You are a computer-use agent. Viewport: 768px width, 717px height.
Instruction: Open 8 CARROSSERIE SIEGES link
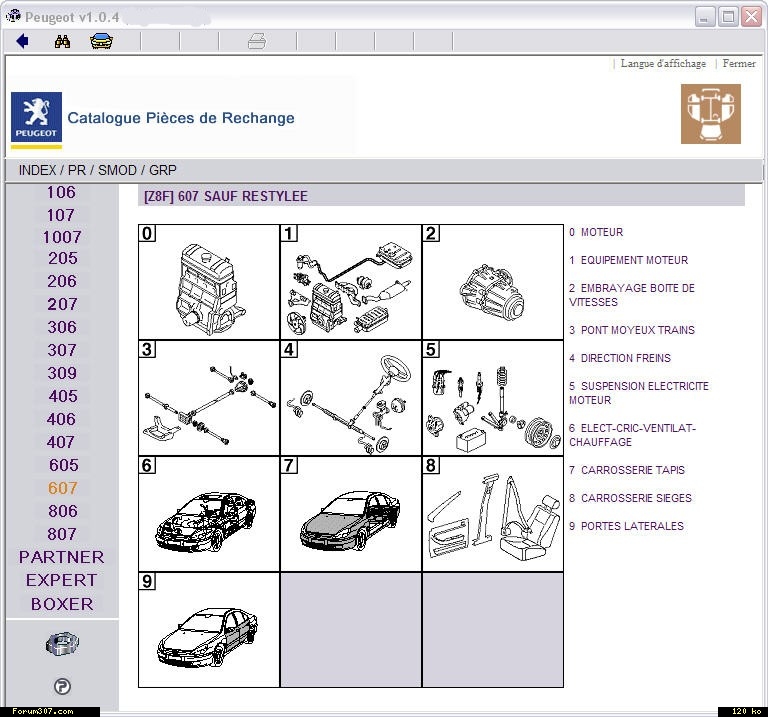coord(630,498)
